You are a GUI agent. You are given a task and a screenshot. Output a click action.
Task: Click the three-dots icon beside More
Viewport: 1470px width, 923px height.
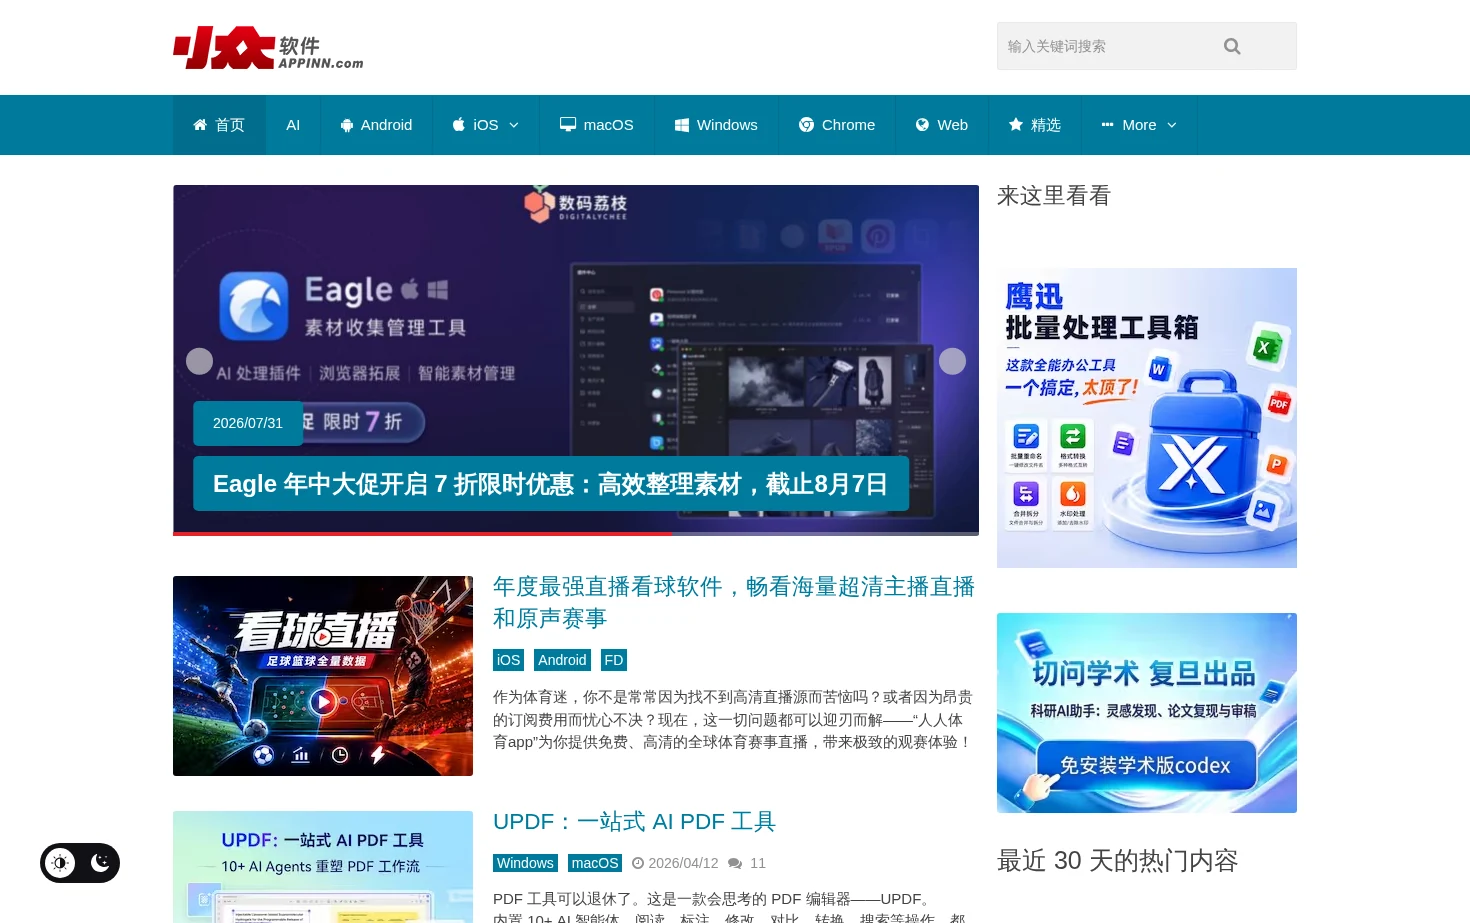tap(1107, 125)
